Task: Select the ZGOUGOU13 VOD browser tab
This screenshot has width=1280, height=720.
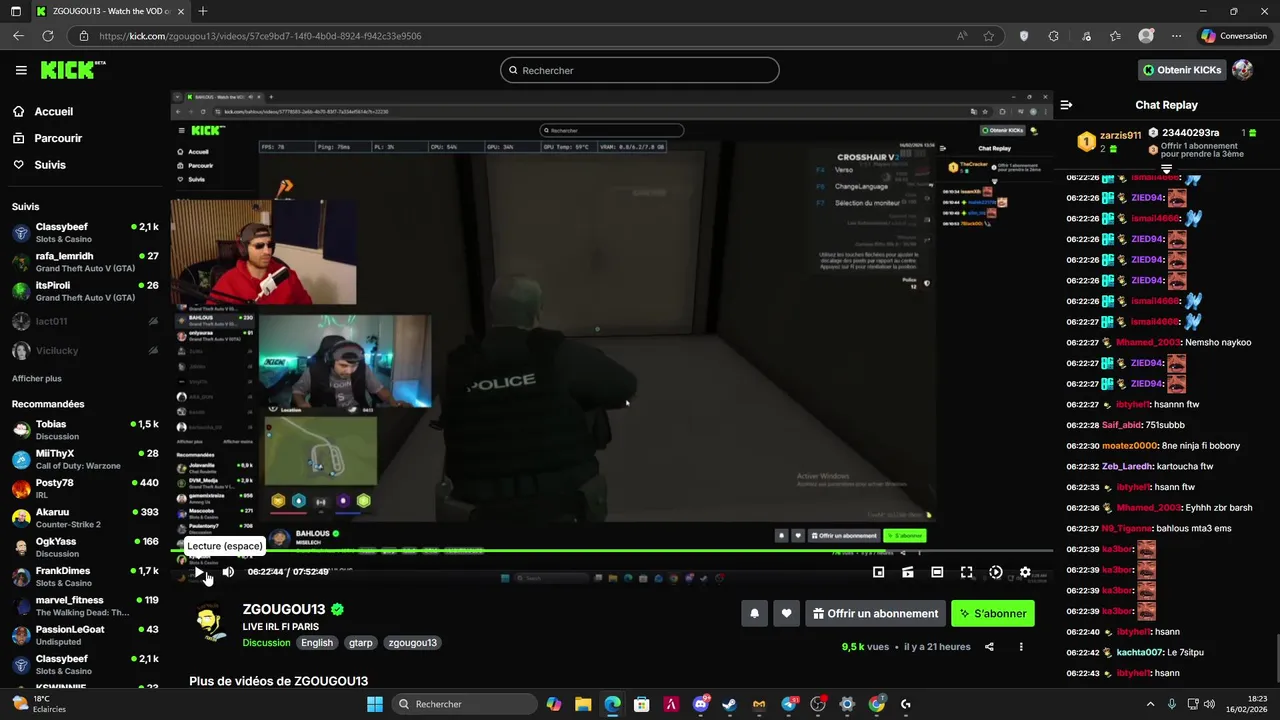Action: point(108,11)
